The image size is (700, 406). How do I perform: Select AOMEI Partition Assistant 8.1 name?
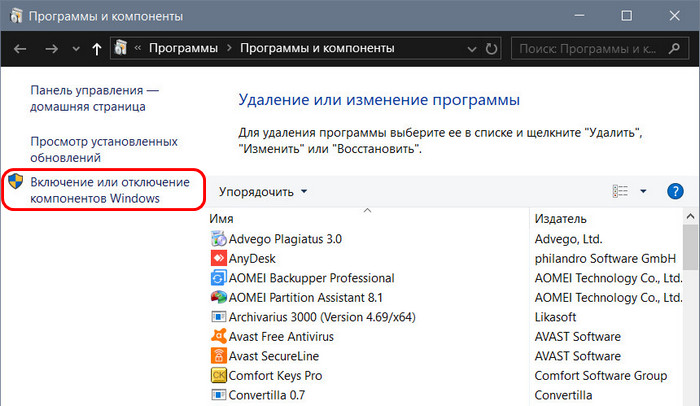pos(306,297)
